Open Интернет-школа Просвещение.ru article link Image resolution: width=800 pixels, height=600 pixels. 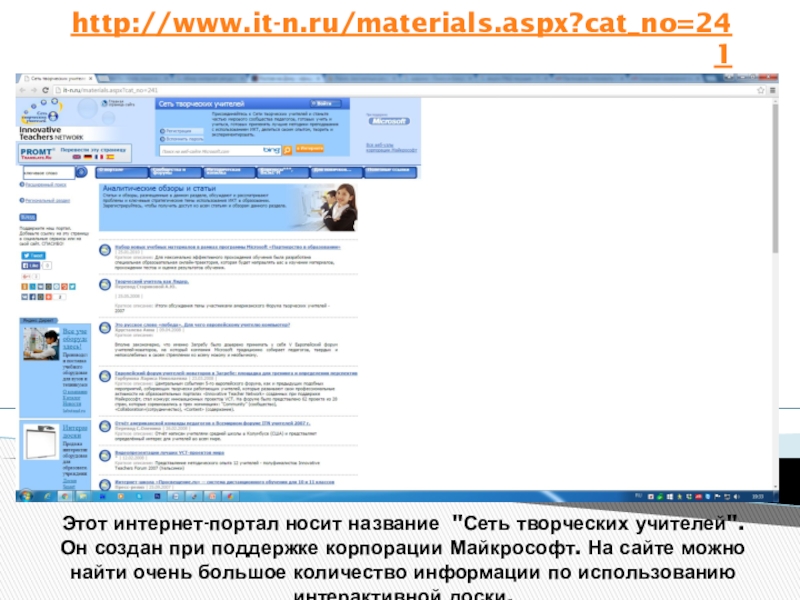pyautogui.click(x=224, y=482)
